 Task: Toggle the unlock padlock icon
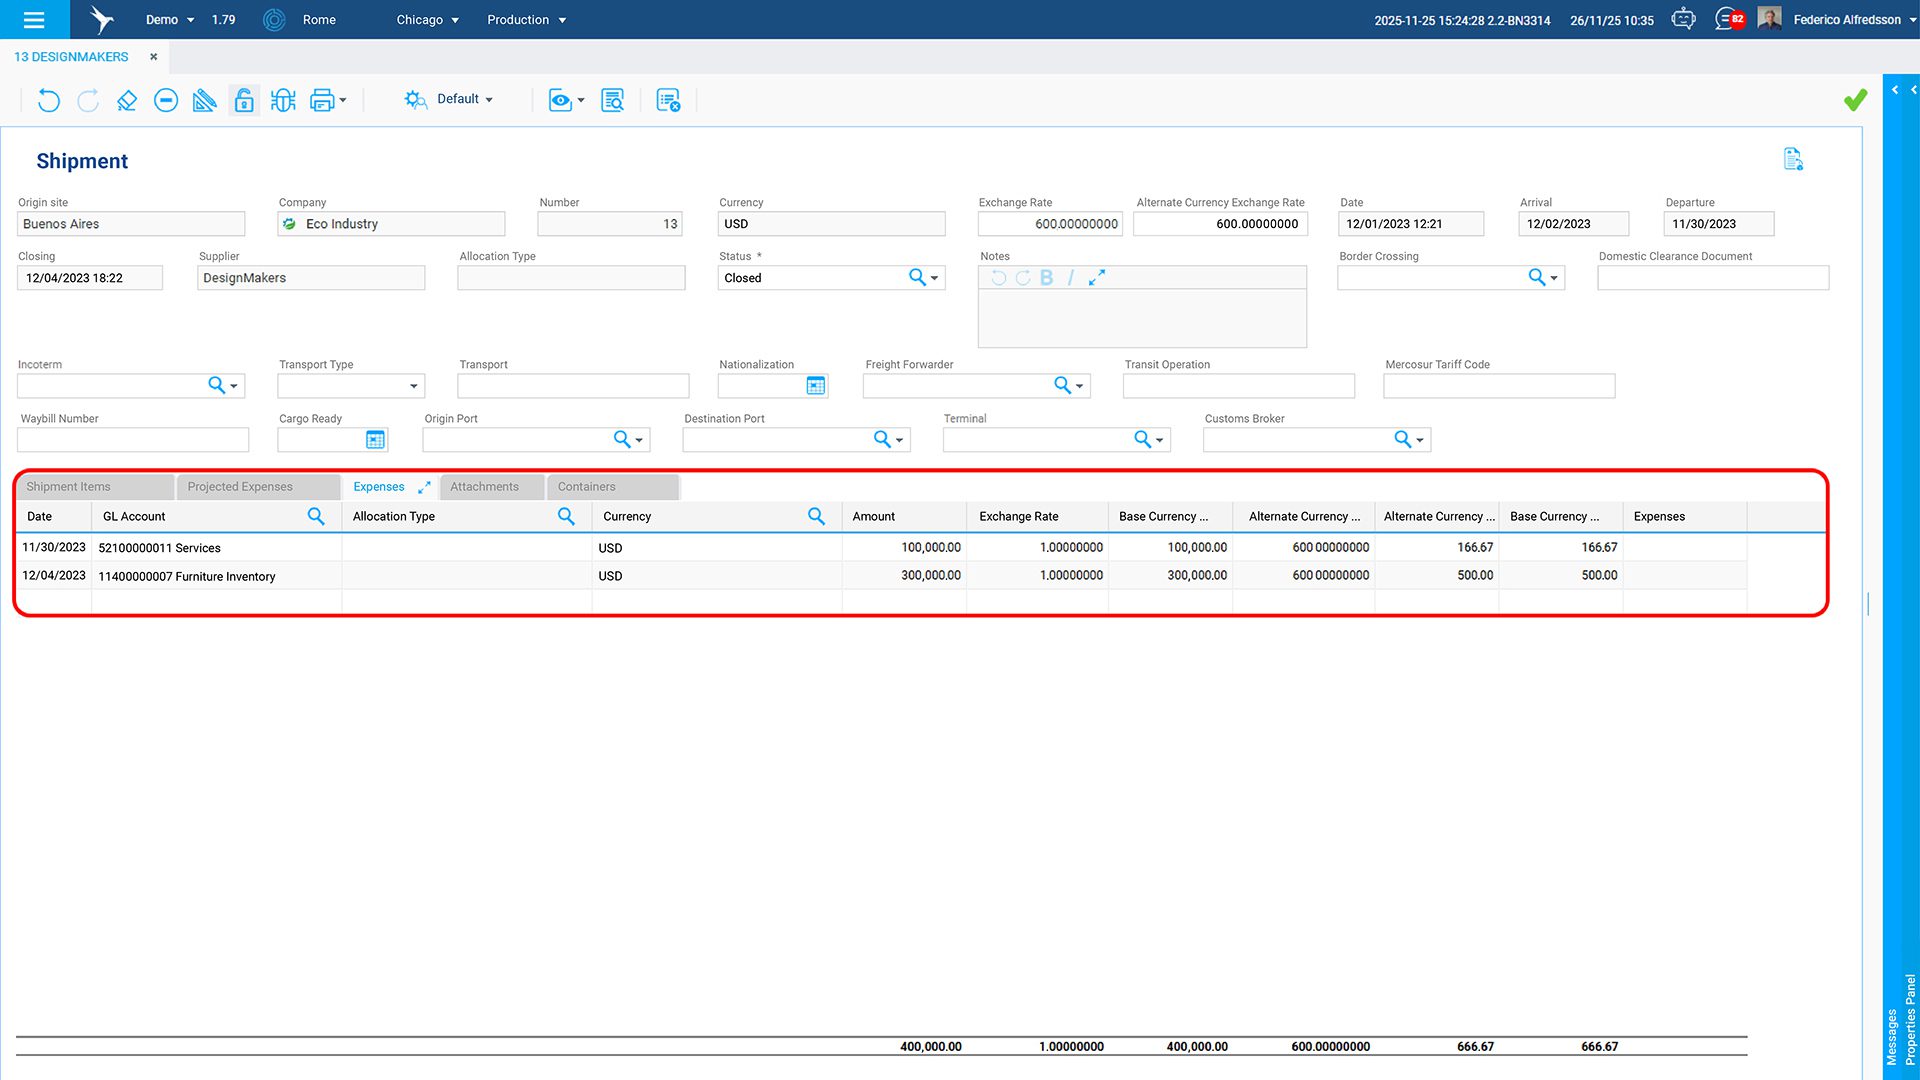click(244, 100)
